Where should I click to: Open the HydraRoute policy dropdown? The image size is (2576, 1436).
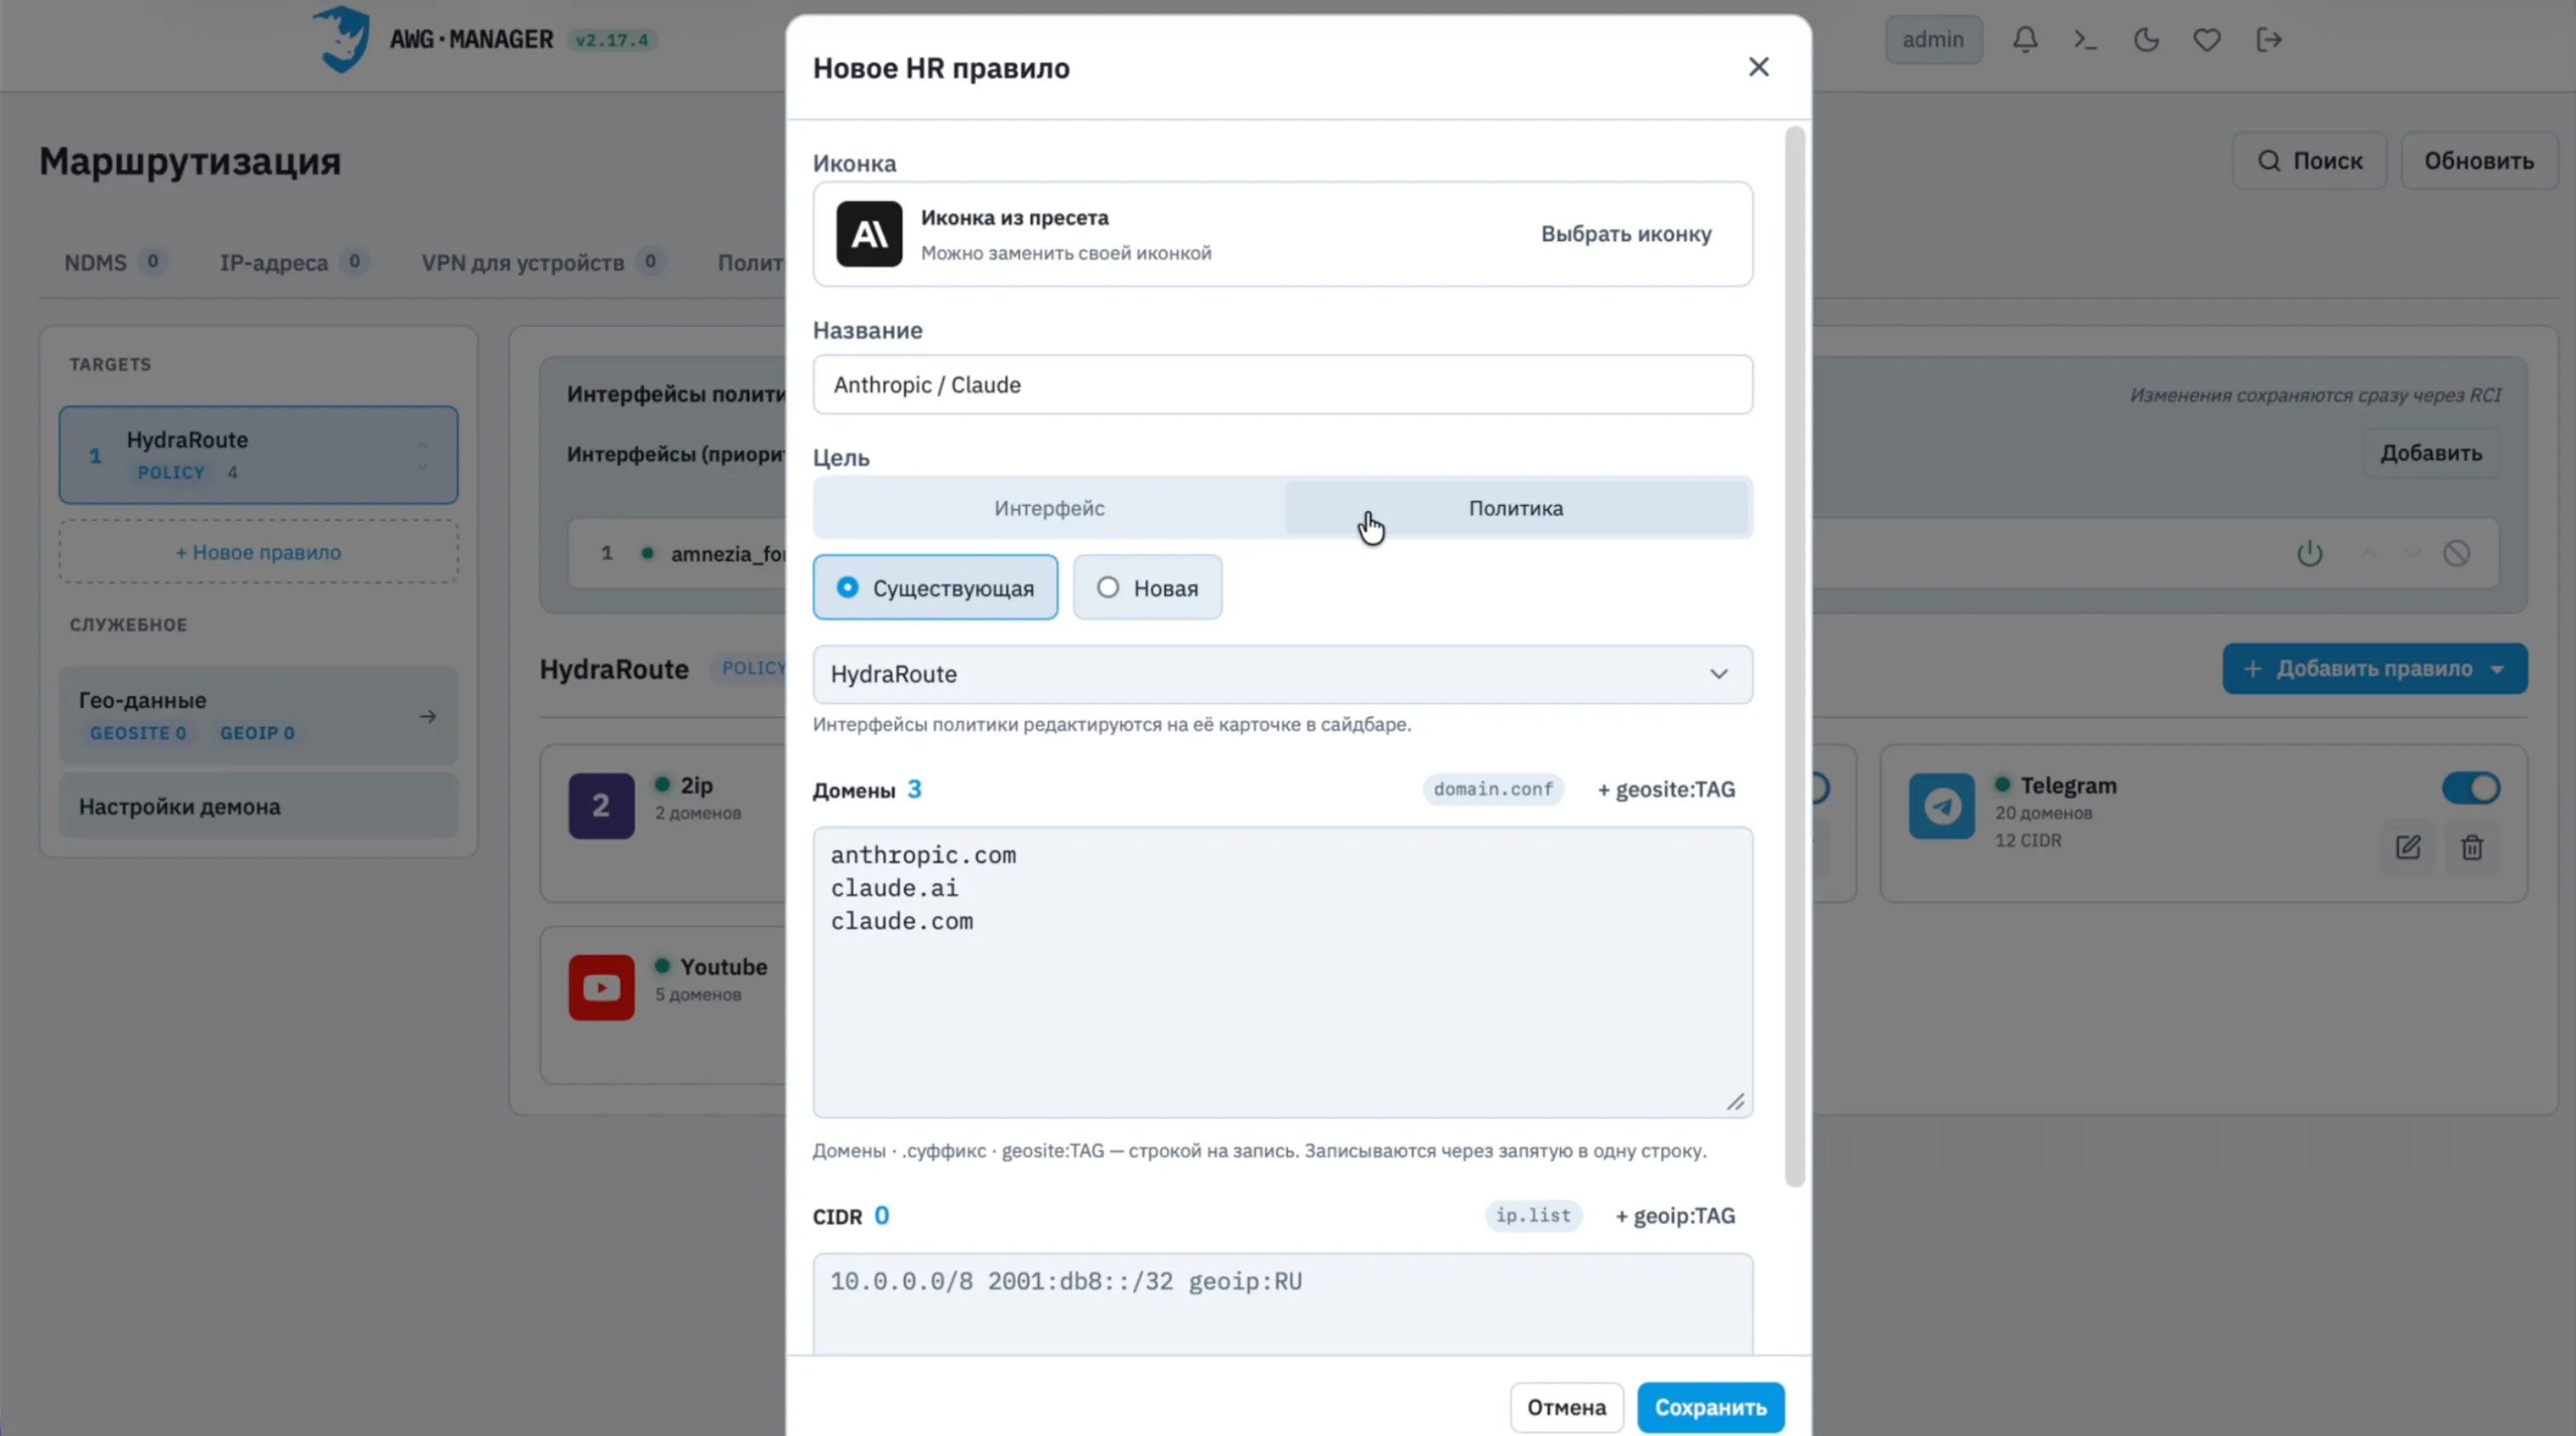pos(1282,674)
